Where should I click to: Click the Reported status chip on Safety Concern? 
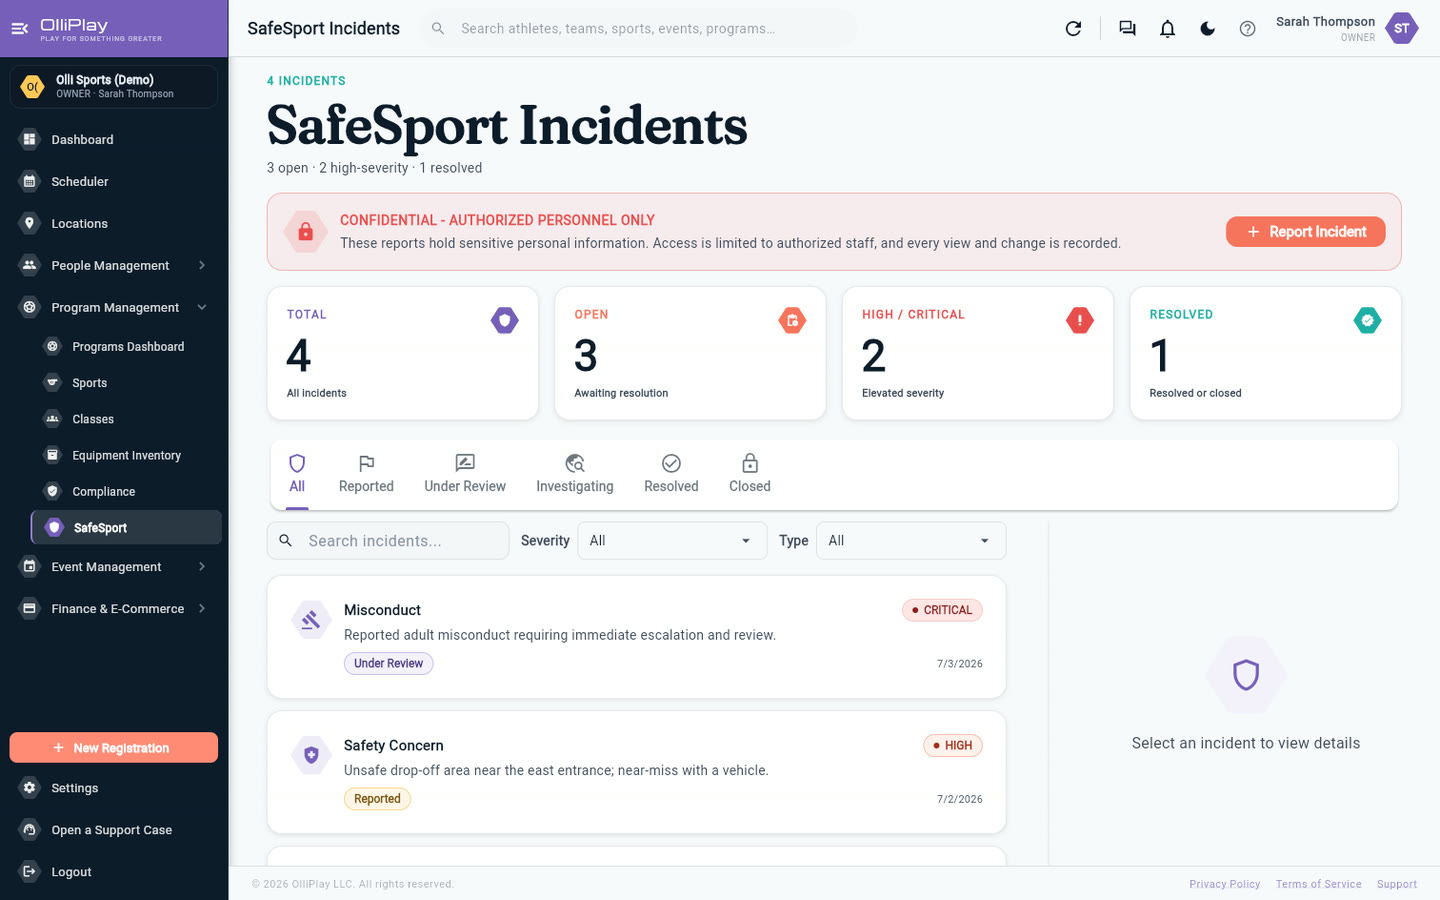[377, 798]
